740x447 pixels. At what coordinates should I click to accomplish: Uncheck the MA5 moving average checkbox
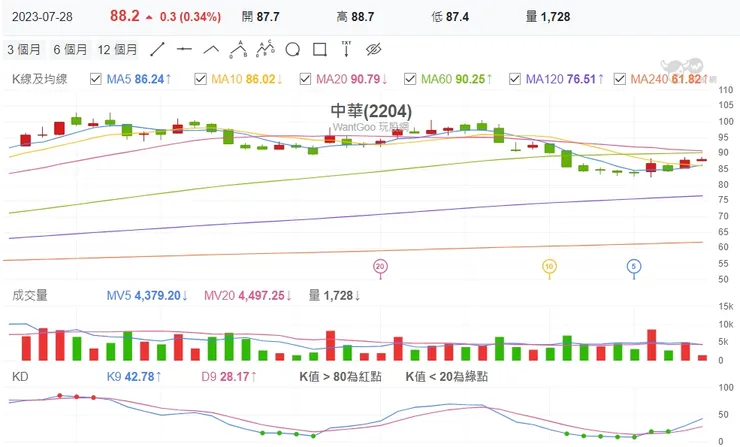click(96, 79)
